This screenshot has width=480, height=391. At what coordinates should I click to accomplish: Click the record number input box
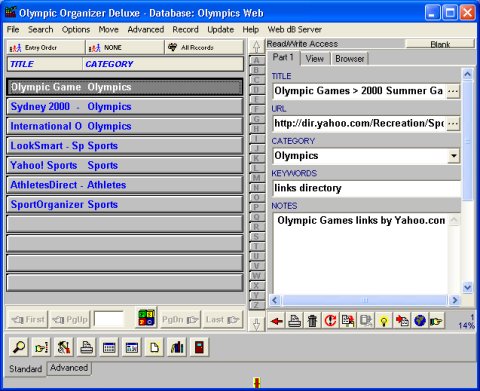click(108, 319)
